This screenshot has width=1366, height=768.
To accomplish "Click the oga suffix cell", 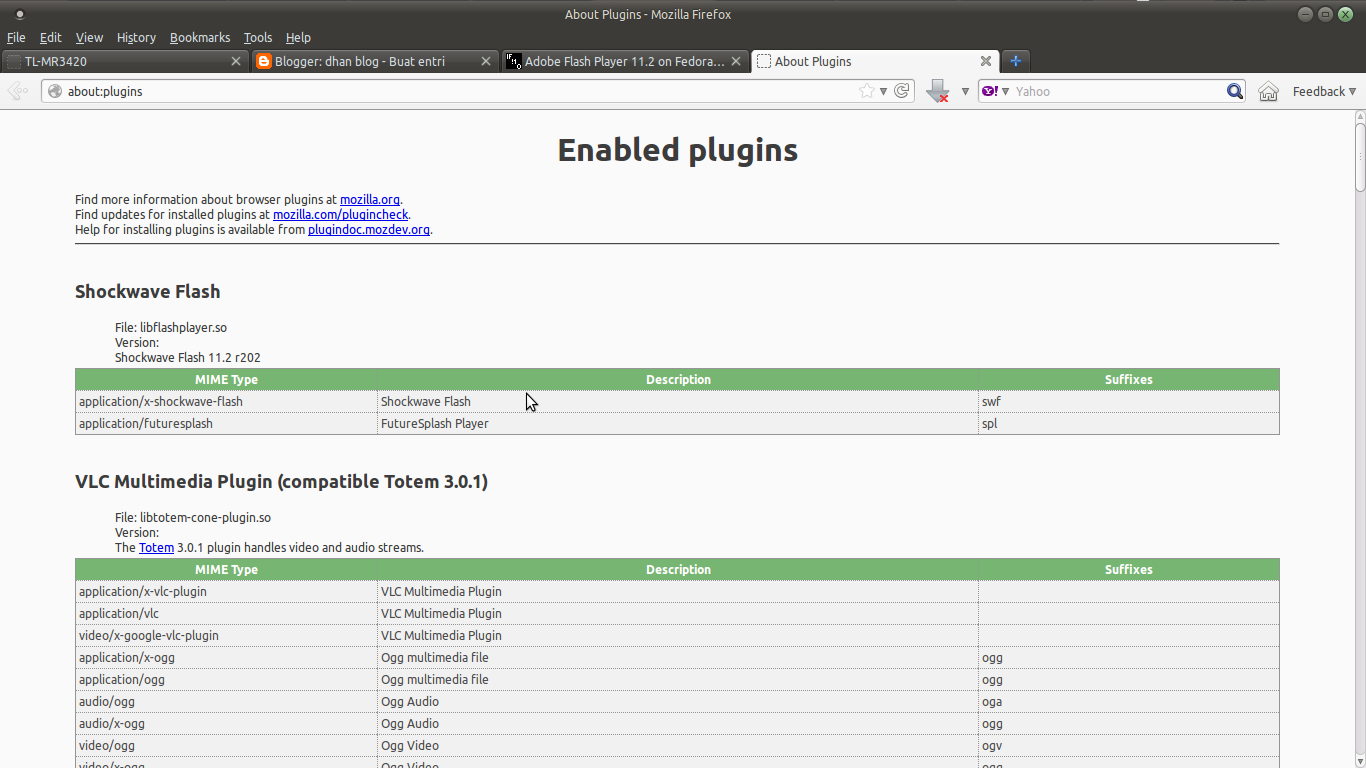I will tap(1129, 701).
